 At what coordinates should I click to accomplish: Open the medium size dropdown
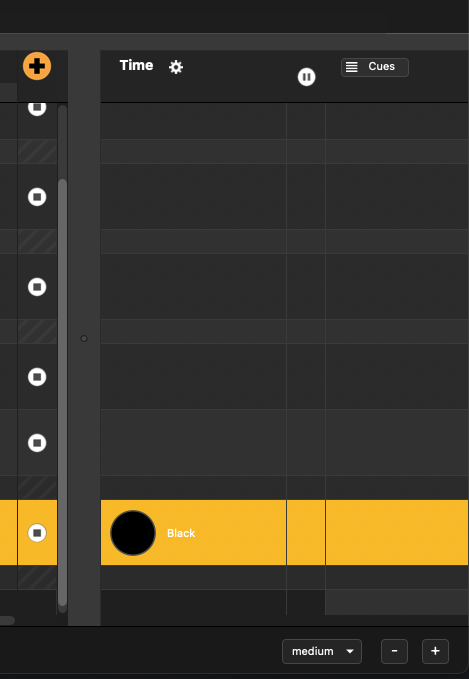[x=322, y=651]
